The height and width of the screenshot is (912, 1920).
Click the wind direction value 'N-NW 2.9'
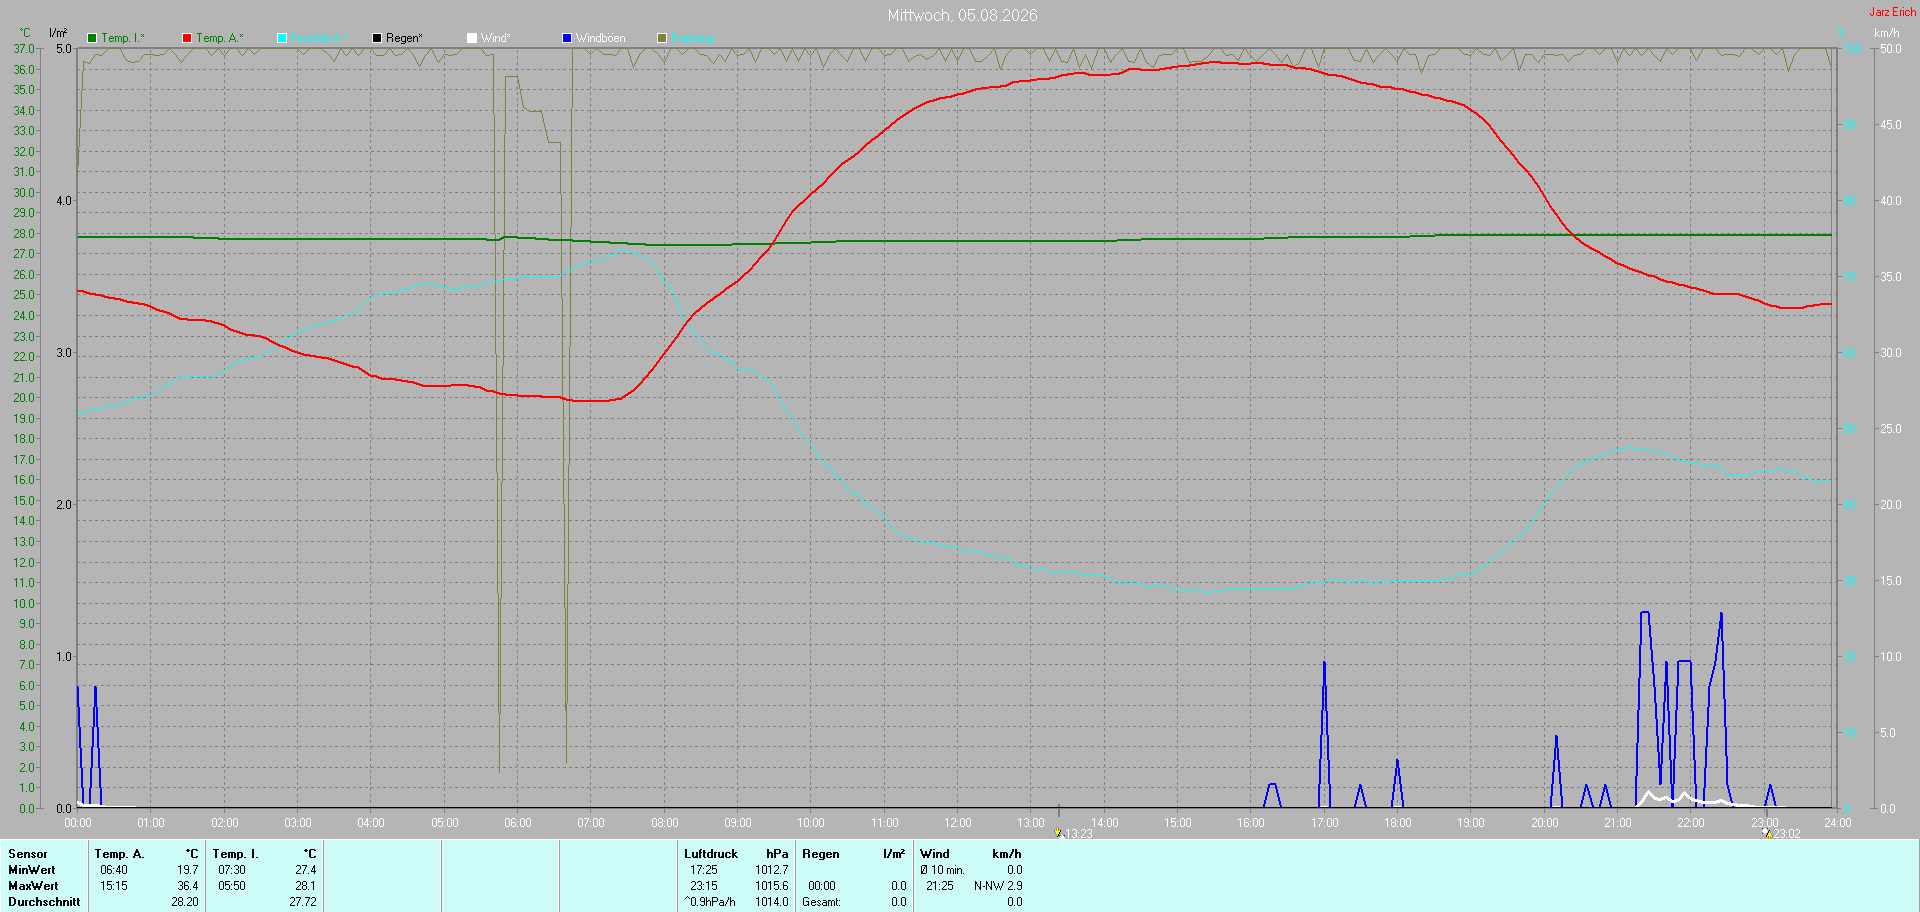point(998,886)
